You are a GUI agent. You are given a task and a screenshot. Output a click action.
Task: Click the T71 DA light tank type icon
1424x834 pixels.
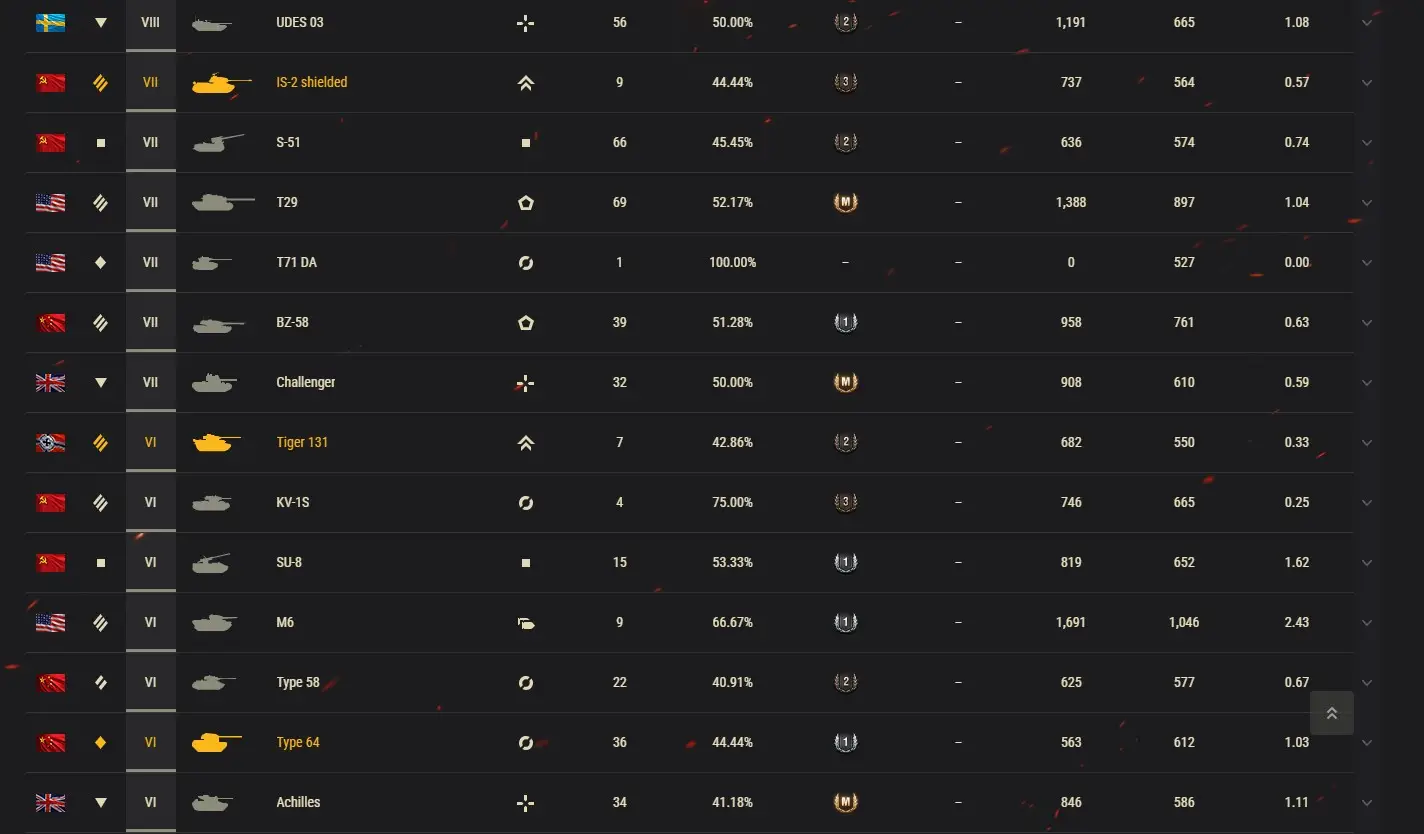click(101, 263)
